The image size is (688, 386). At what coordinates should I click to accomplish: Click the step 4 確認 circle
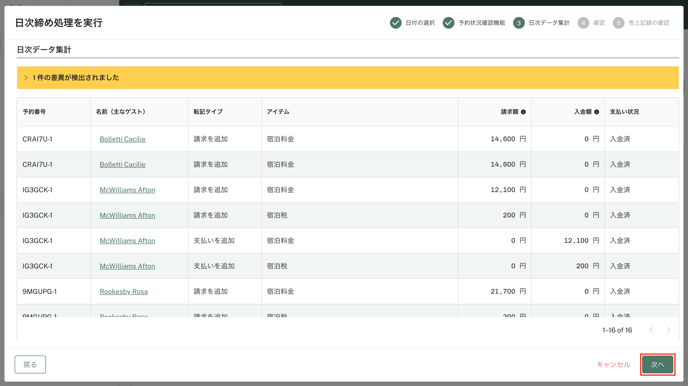point(583,23)
